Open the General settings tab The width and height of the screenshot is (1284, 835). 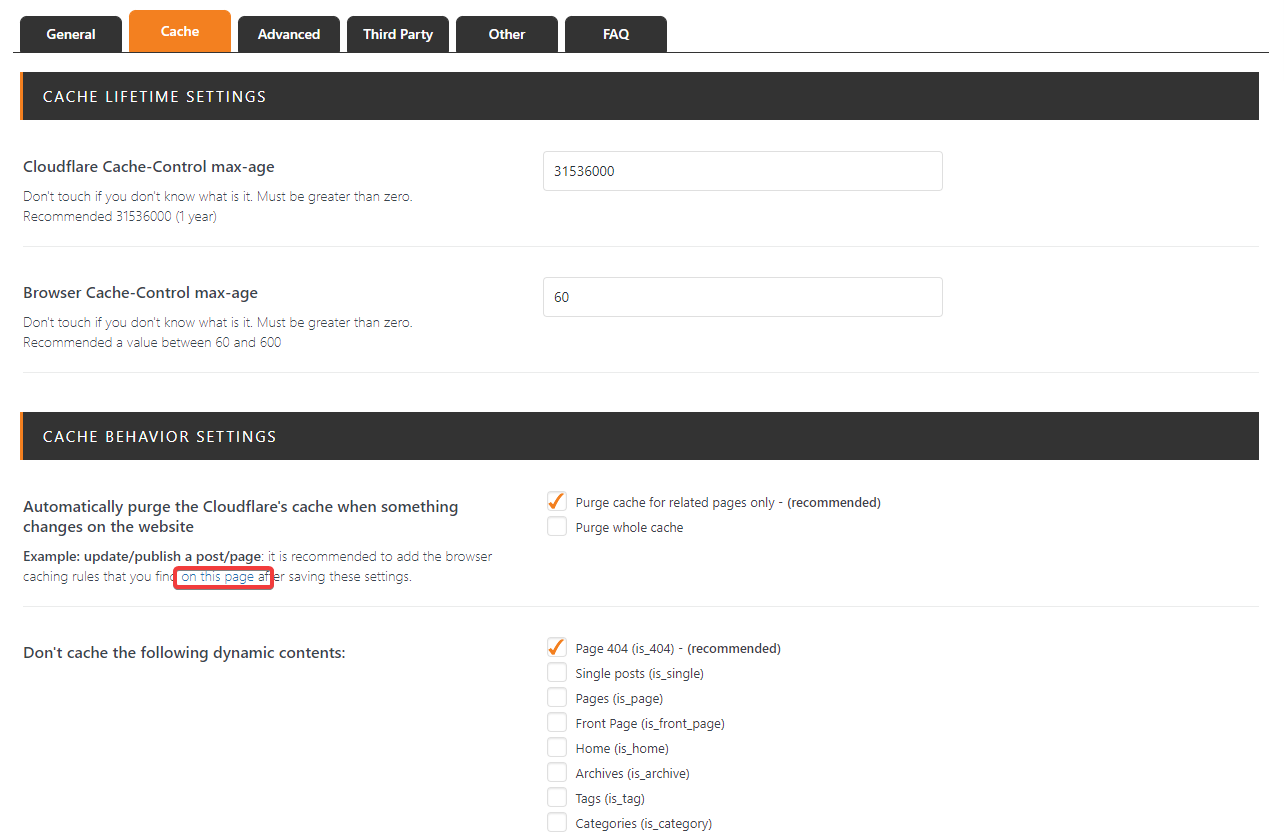click(71, 34)
